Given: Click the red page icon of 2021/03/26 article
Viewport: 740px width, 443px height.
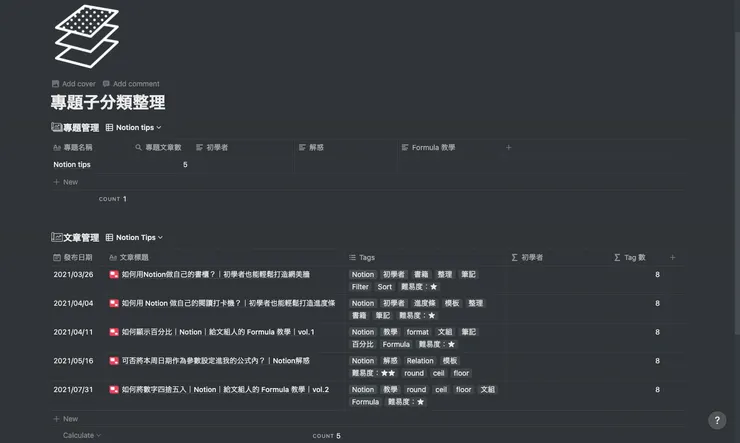Looking at the screenshot, I should click(114, 275).
